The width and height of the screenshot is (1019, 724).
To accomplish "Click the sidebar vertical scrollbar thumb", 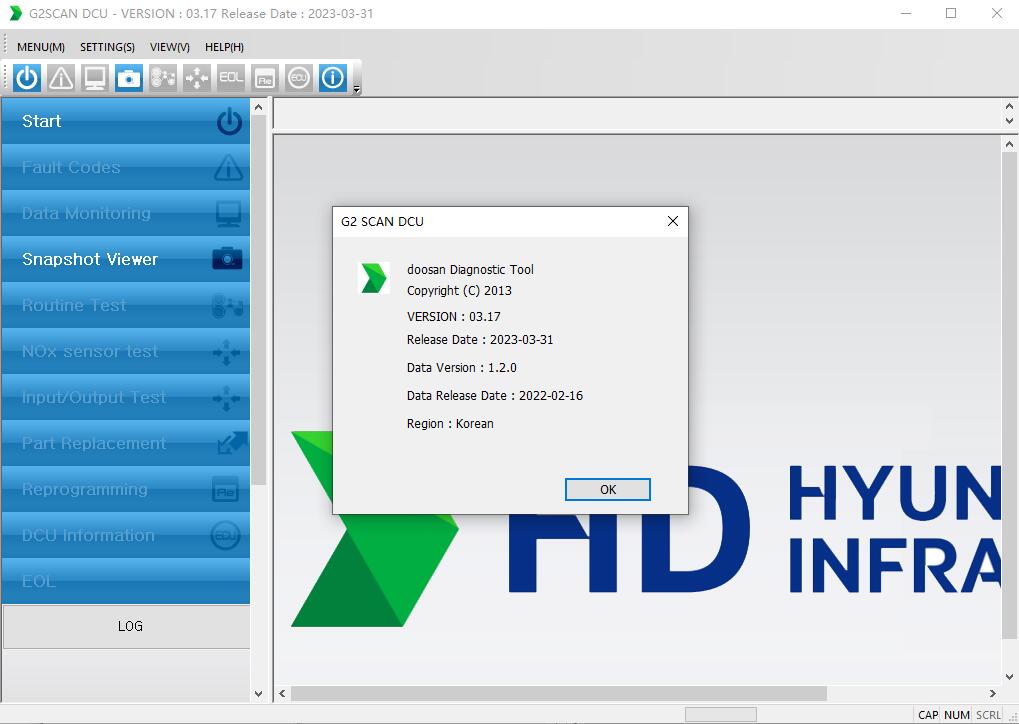I will tap(259, 300).
